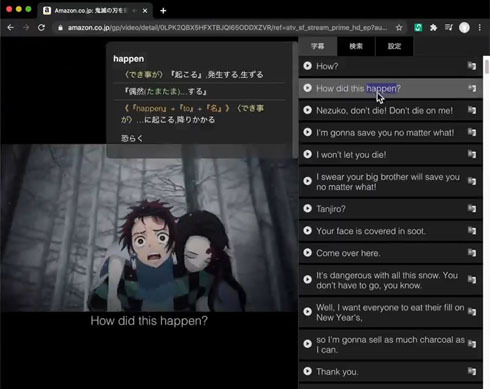Play the "Nezuko, don't die!" subtitle line

[x=307, y=110]
